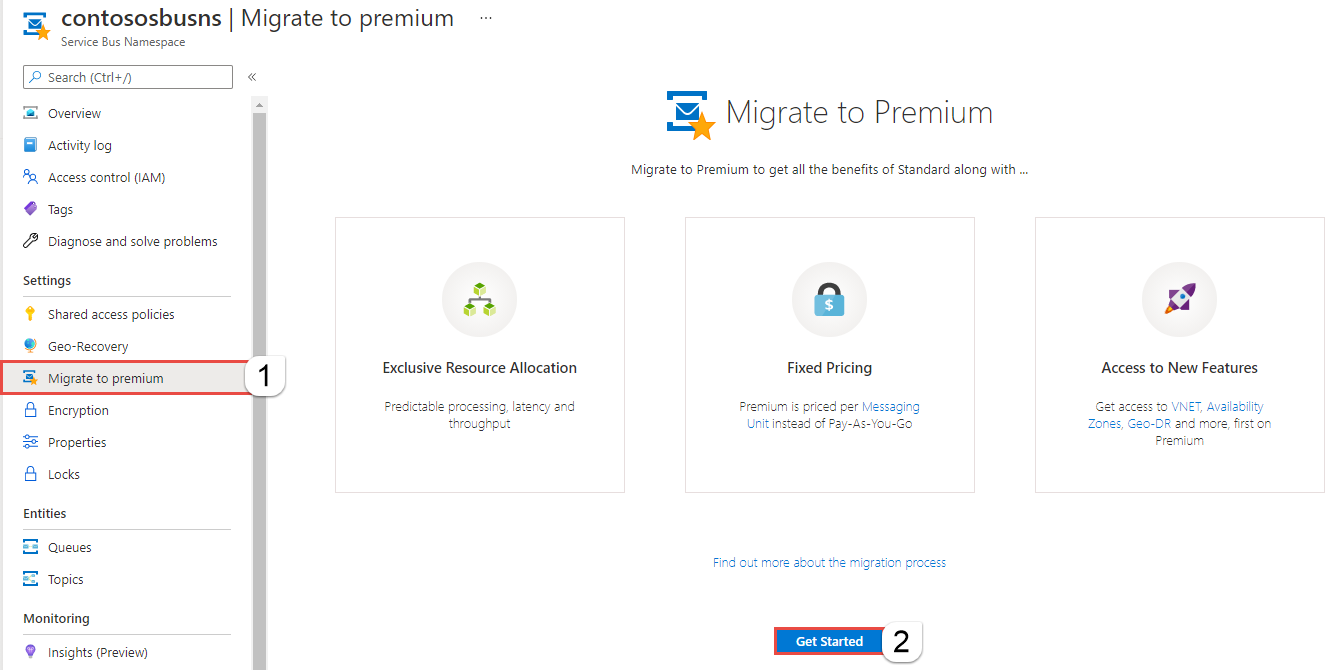Screen dimensions: 1341x670
Task: Open the migration process info link
Action: point(828,562)
